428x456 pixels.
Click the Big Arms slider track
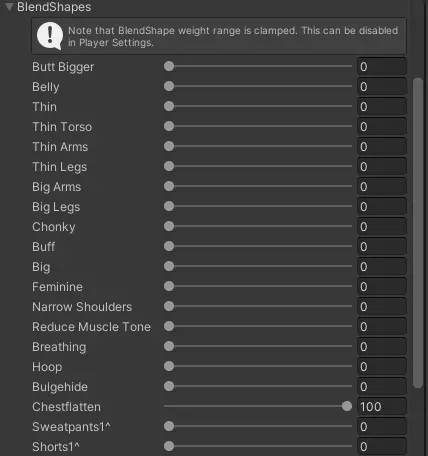(x=258, y=186)
